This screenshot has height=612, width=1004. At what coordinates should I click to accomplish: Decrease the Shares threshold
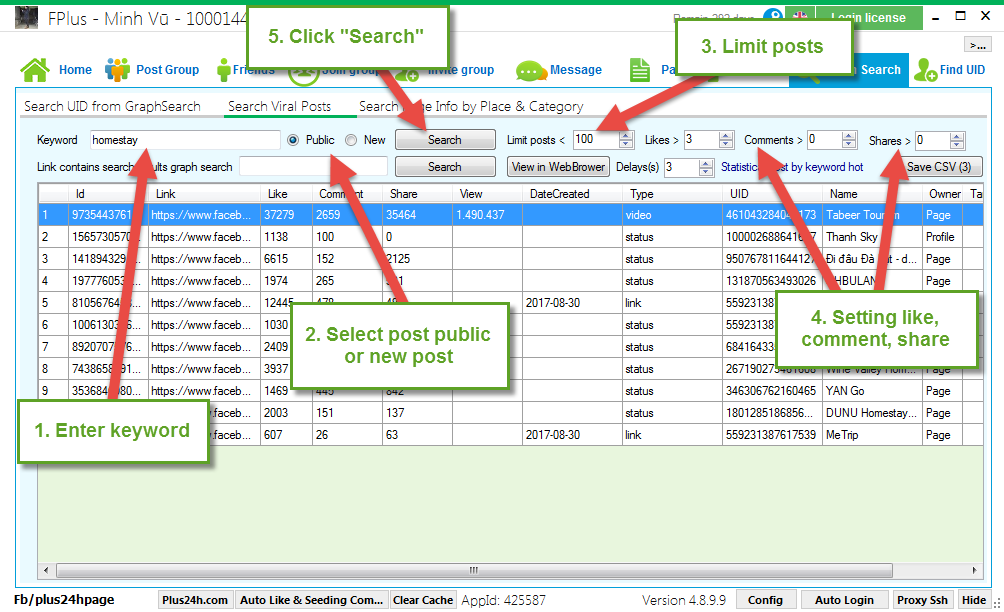[957, 144]
